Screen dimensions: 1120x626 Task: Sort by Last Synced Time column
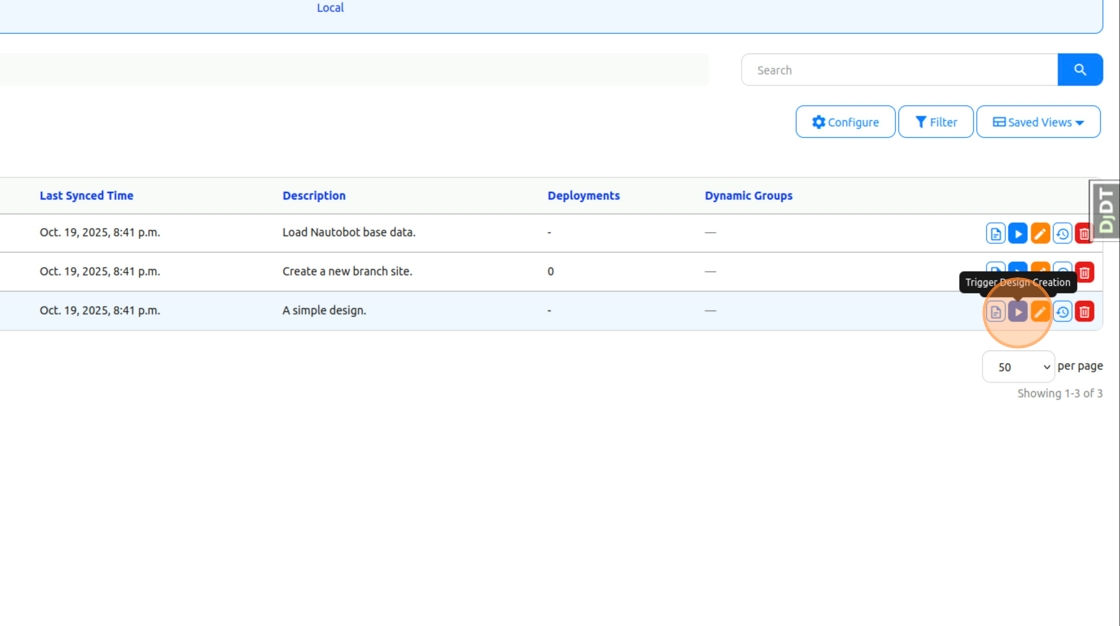tap(86, 196)
